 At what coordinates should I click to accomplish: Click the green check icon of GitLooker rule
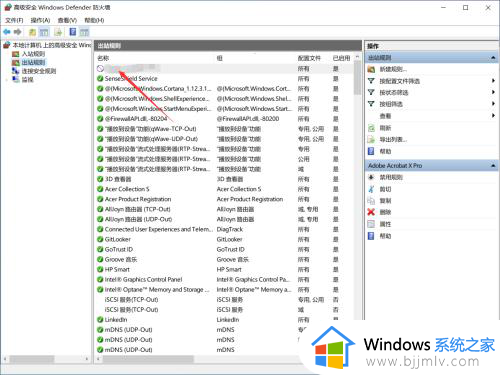click(100, 239)
